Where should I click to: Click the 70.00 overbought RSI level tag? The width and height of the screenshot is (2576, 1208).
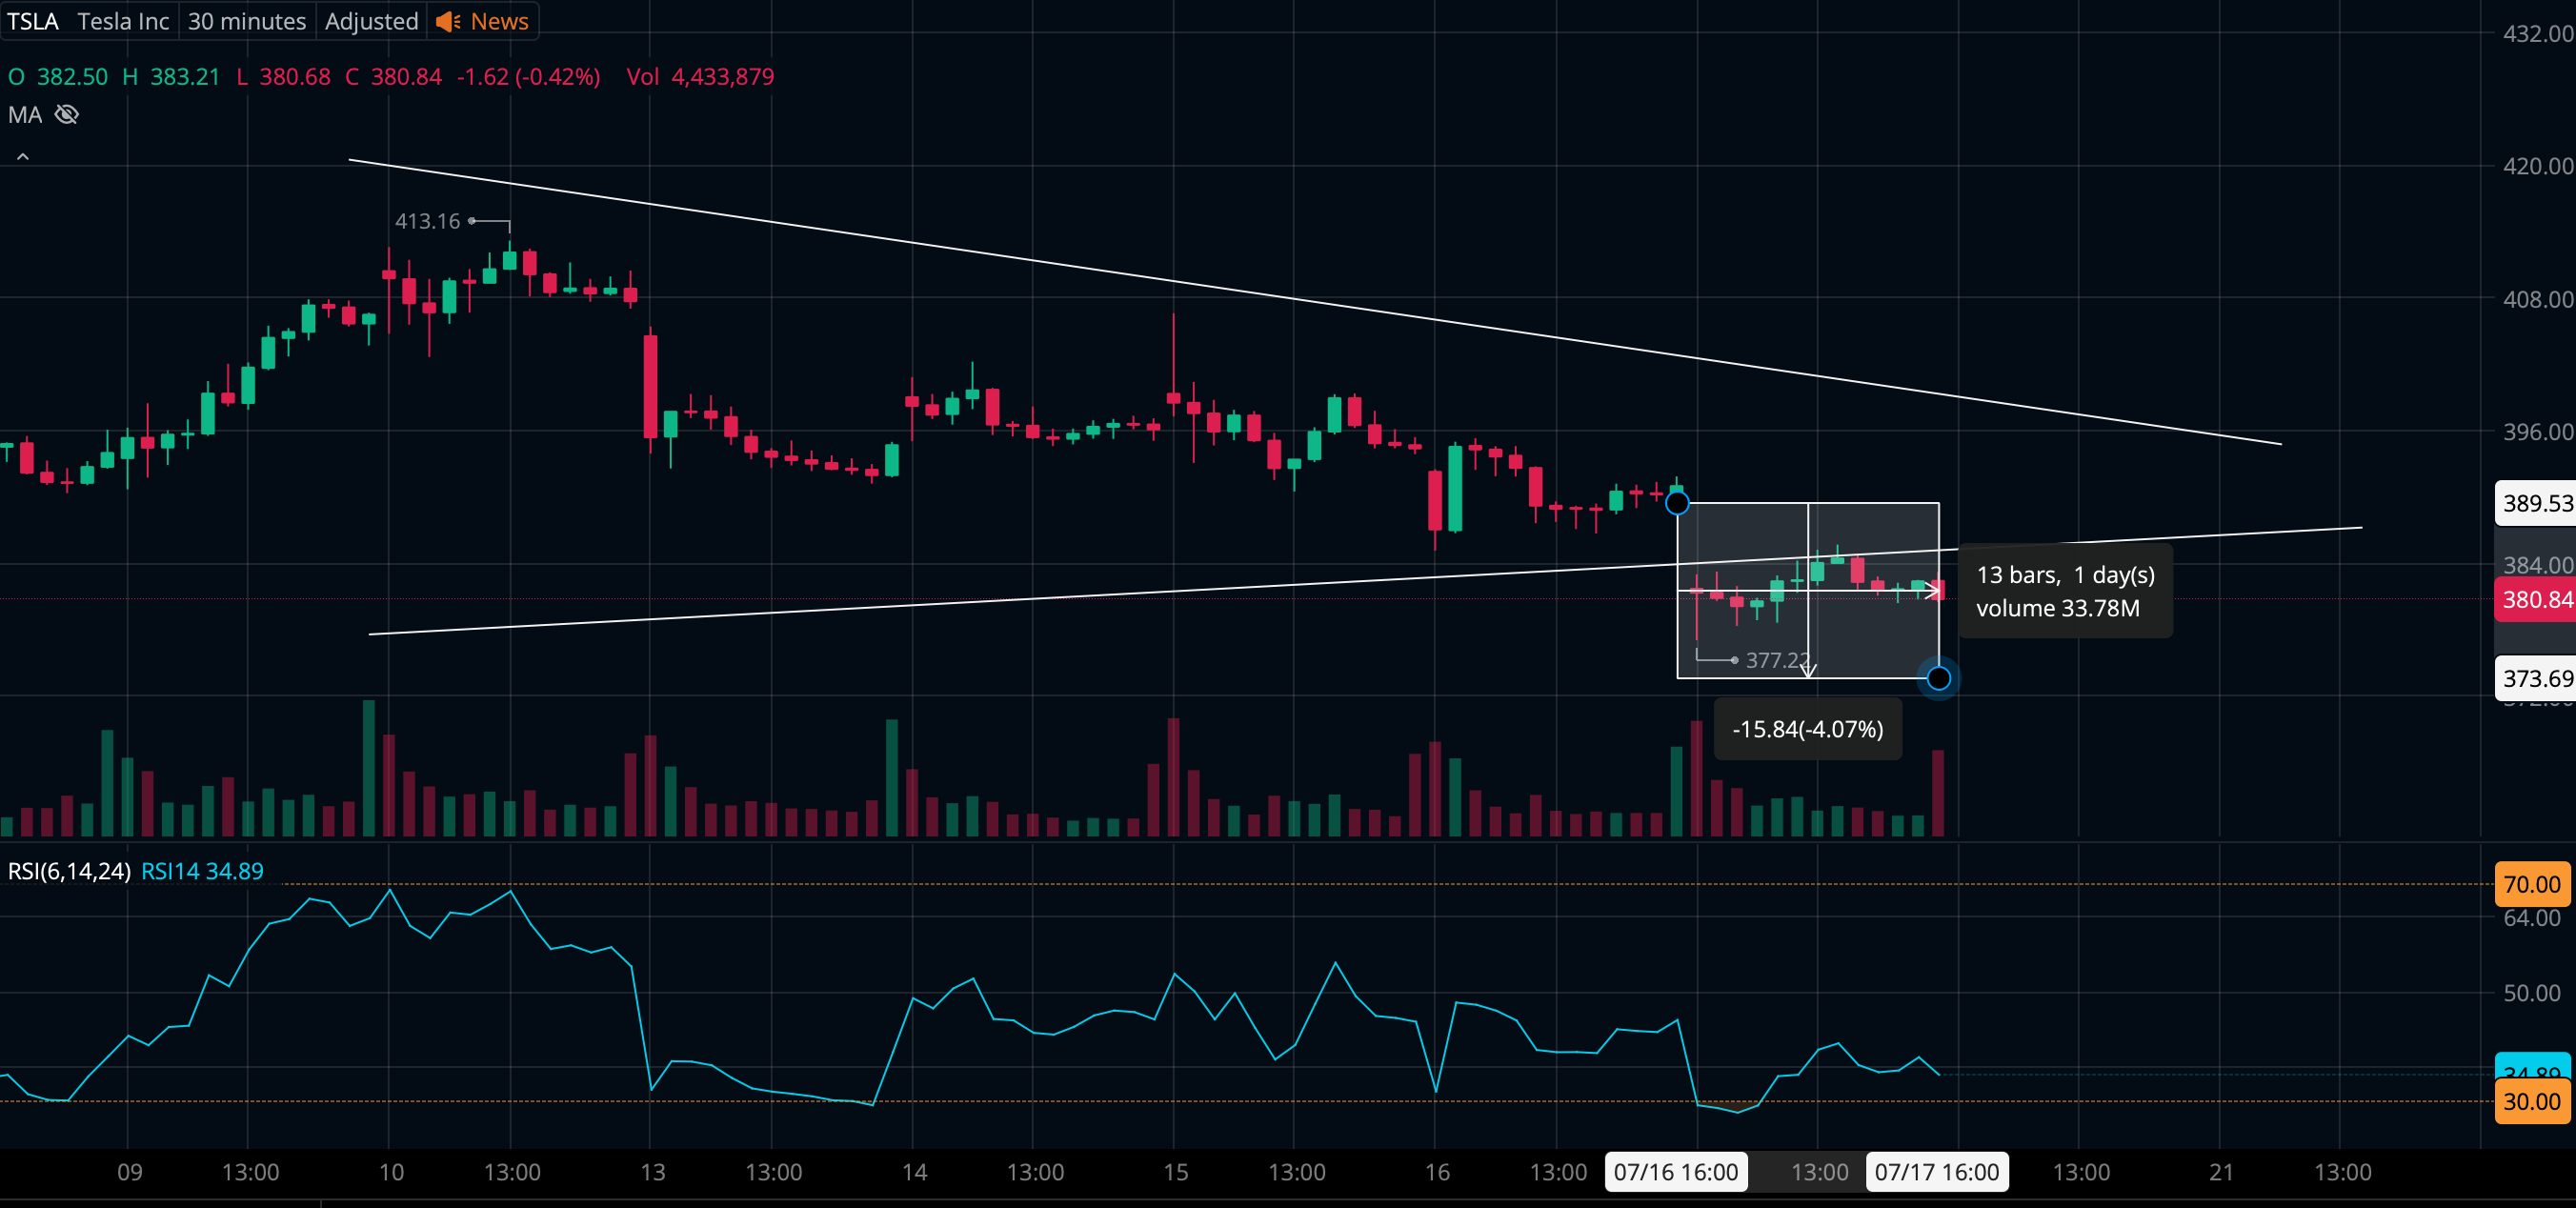(x=2534, y=884)
